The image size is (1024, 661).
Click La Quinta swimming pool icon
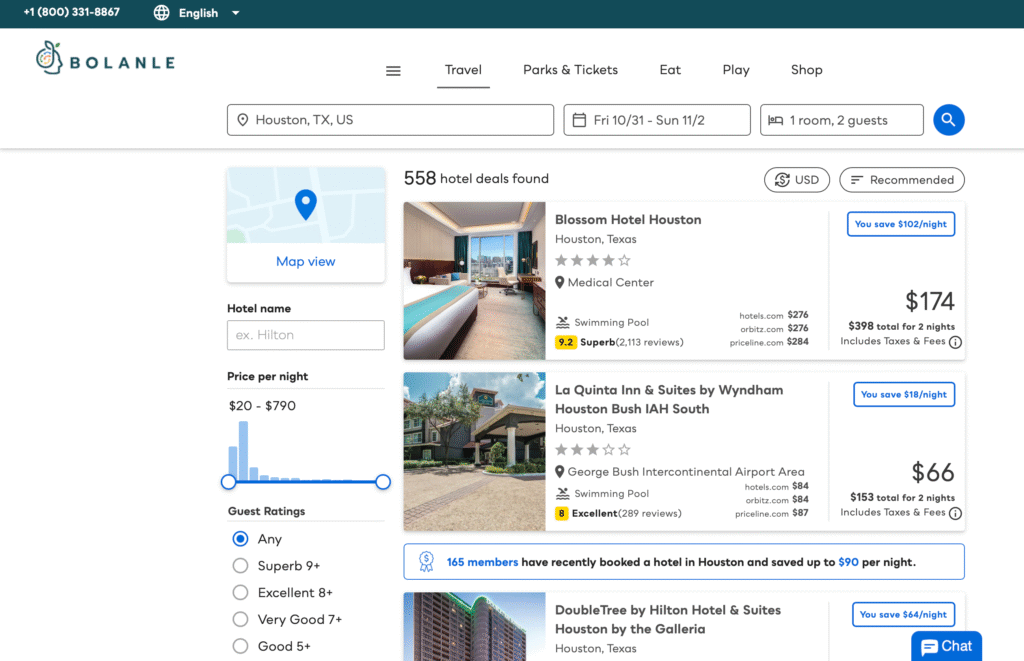pos(562,494)
